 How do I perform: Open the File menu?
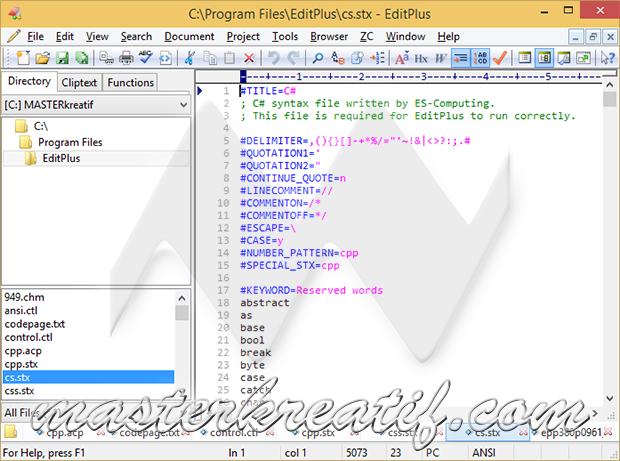35,36
